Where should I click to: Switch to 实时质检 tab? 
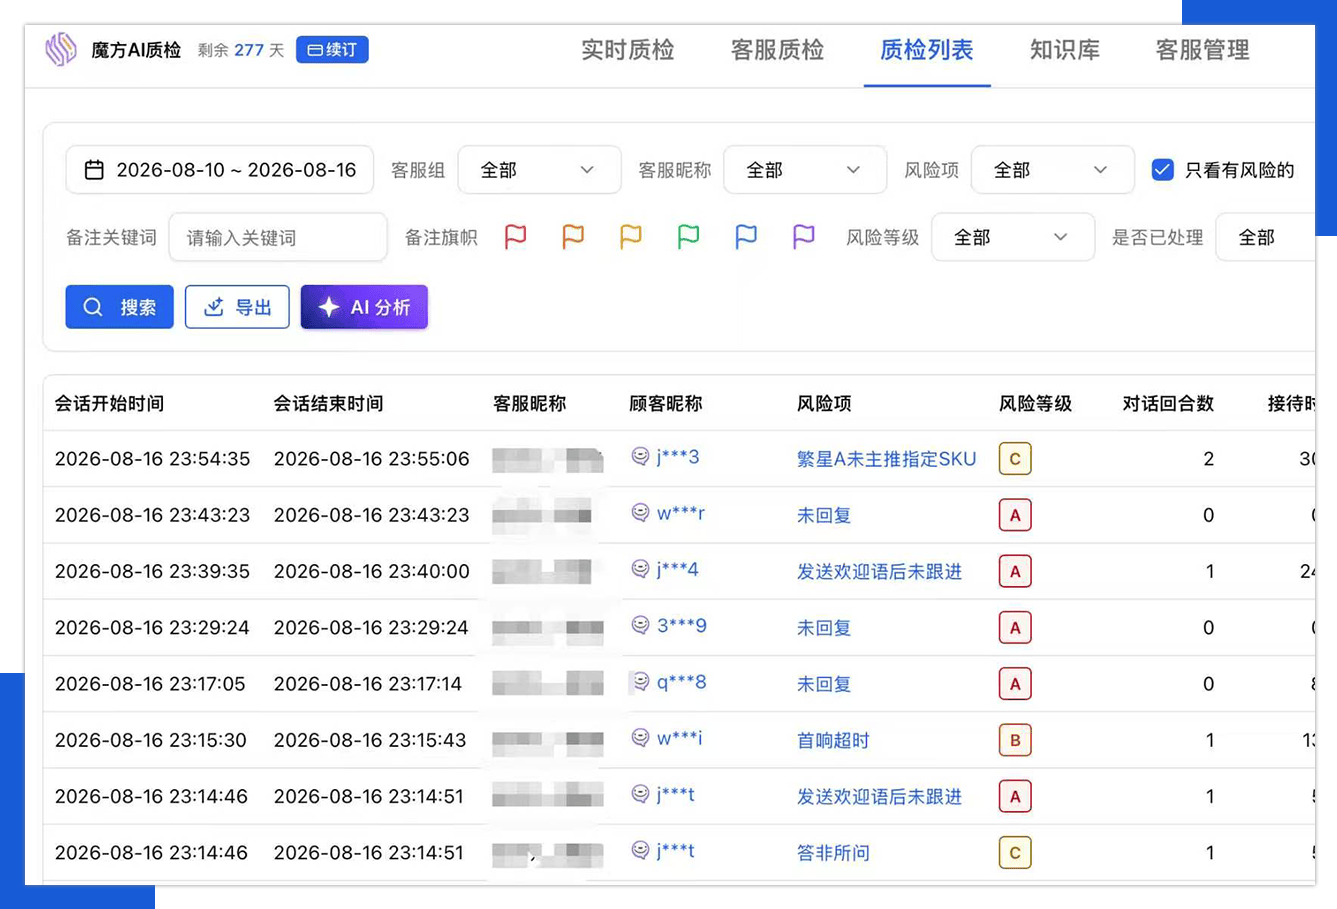628,50
